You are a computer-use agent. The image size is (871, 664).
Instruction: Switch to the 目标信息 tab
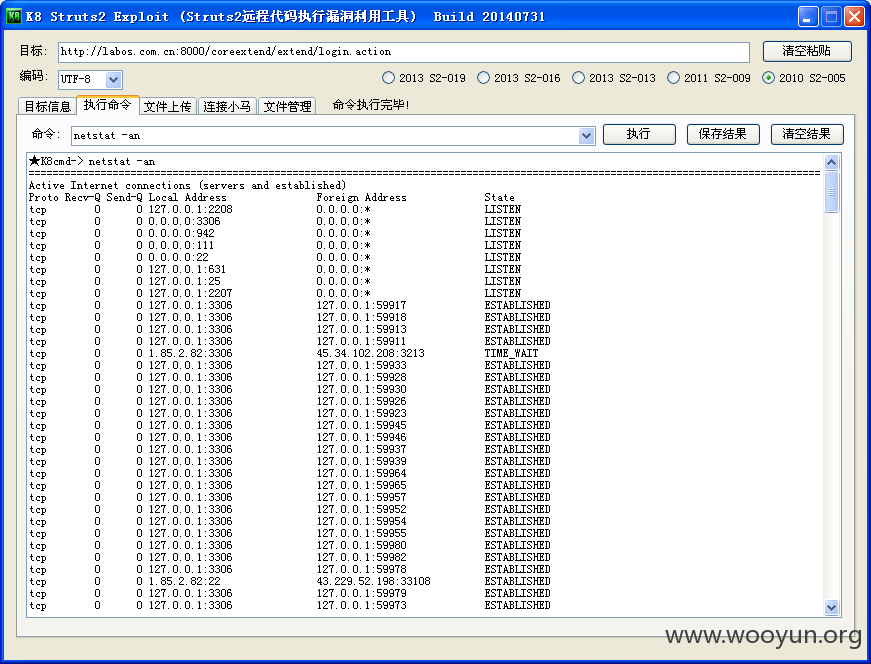47,106
